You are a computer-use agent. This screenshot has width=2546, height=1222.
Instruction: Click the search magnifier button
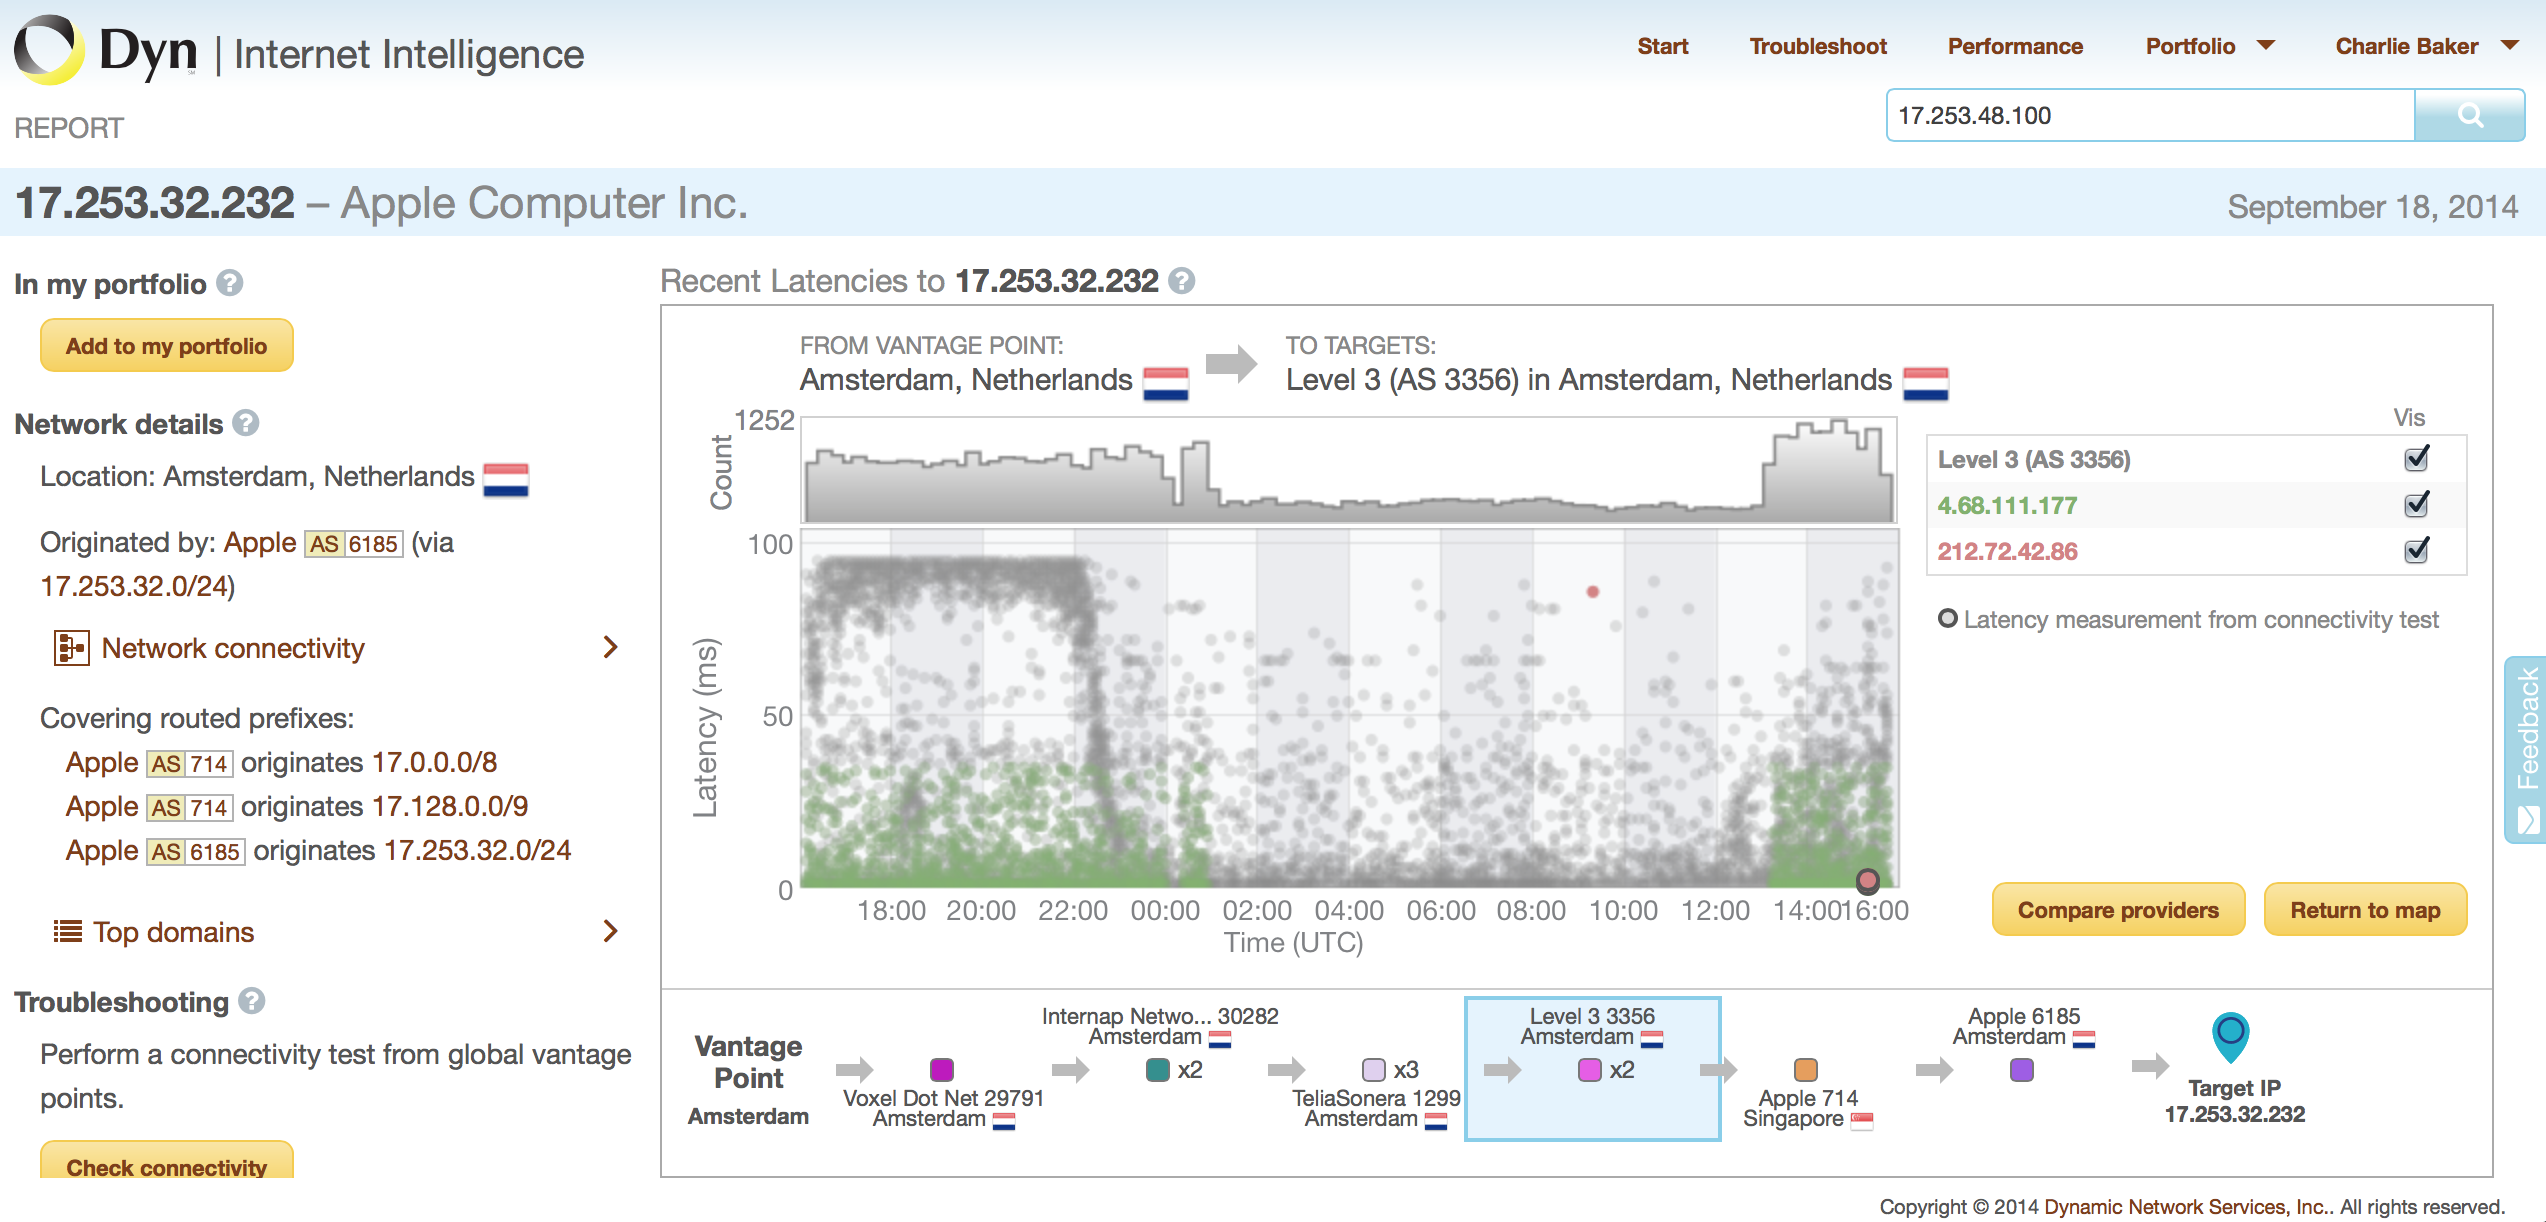coord(2469,115)
